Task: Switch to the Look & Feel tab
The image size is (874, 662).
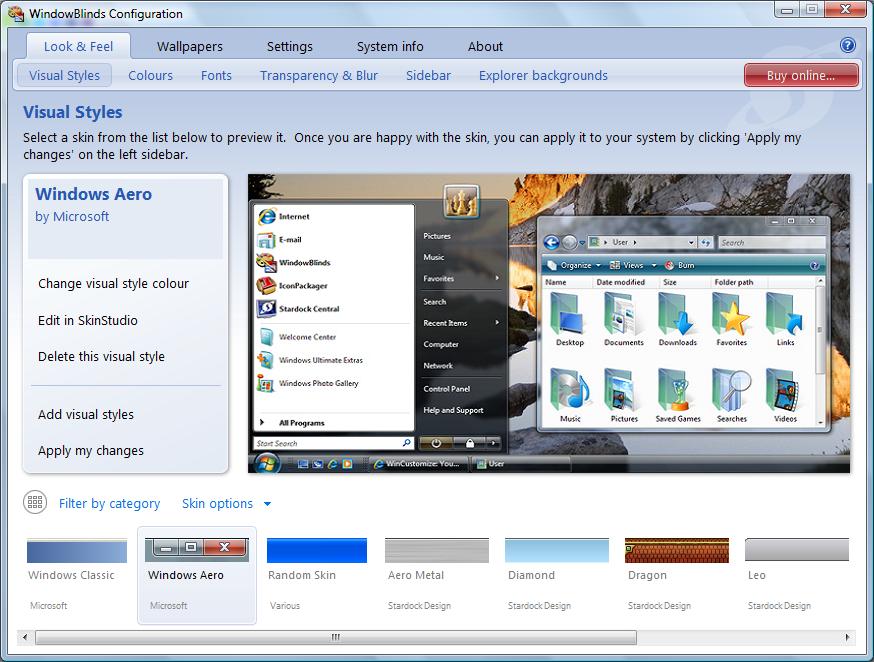Action: pyautogui.click(x=78, y=46)
